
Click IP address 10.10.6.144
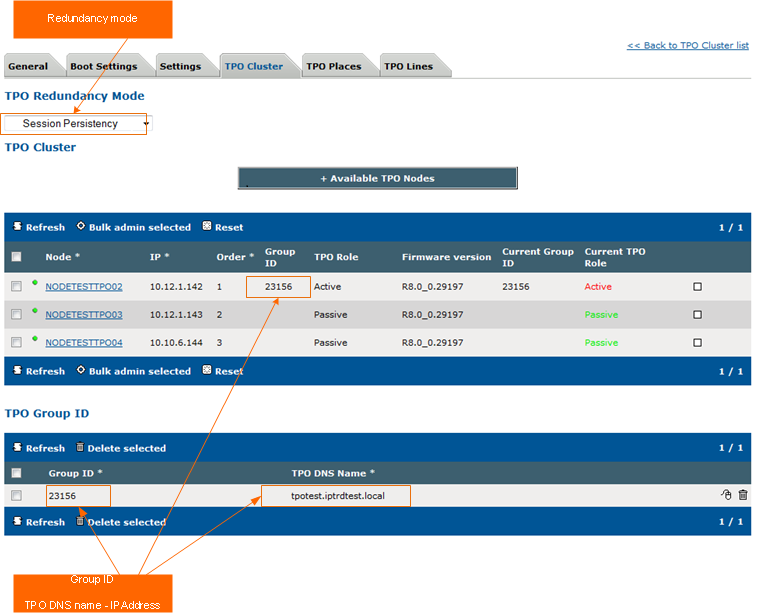click(x=176, y=343)
